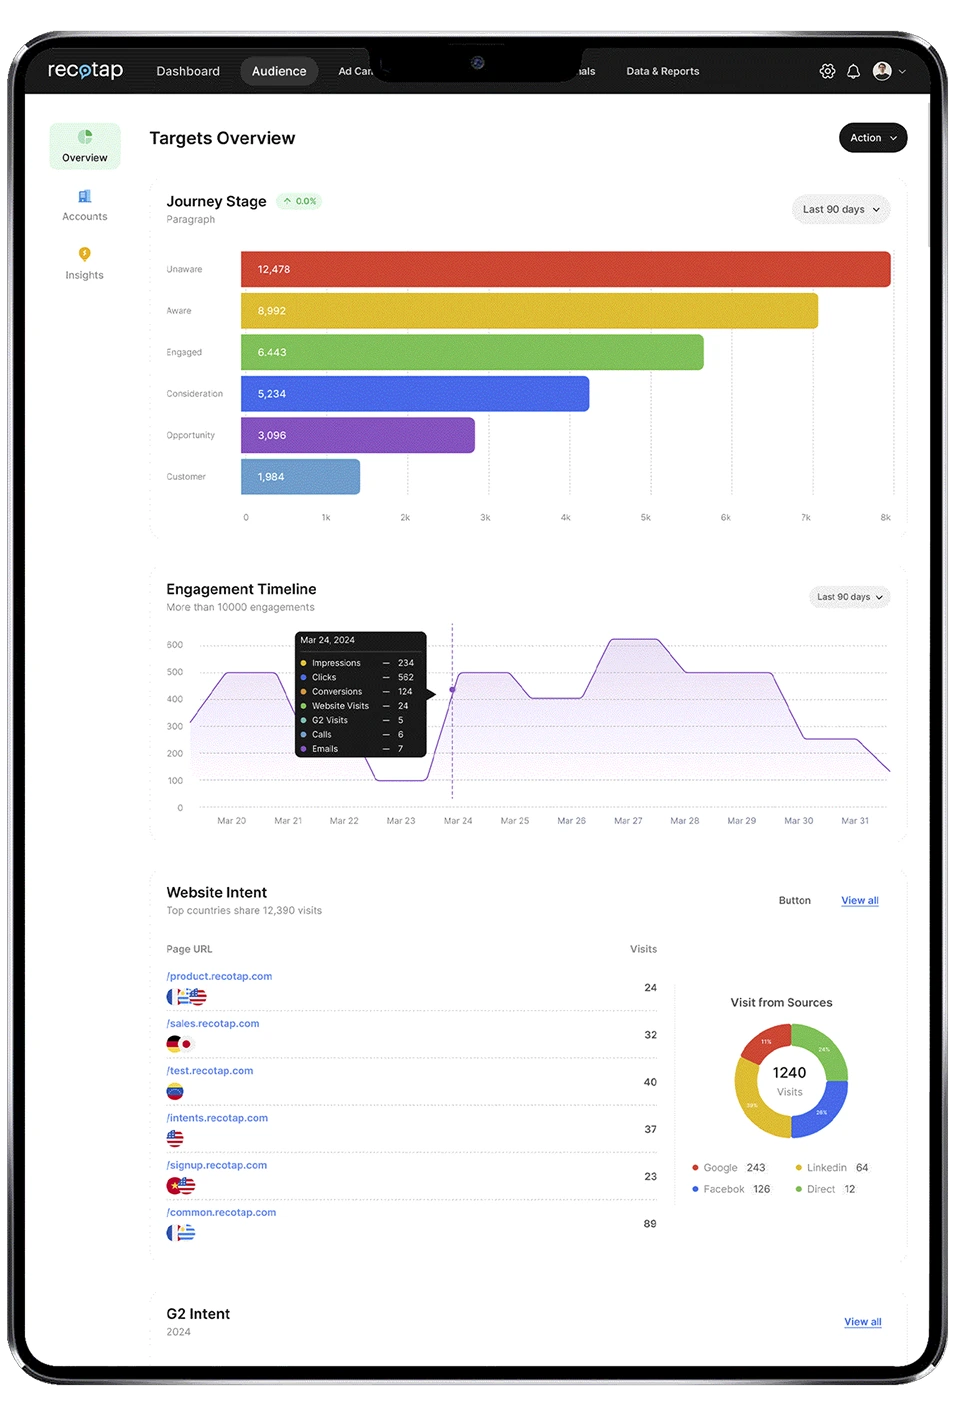Click the recotap logo
The height and width of the screenshot is (1416, 955).
85,70
